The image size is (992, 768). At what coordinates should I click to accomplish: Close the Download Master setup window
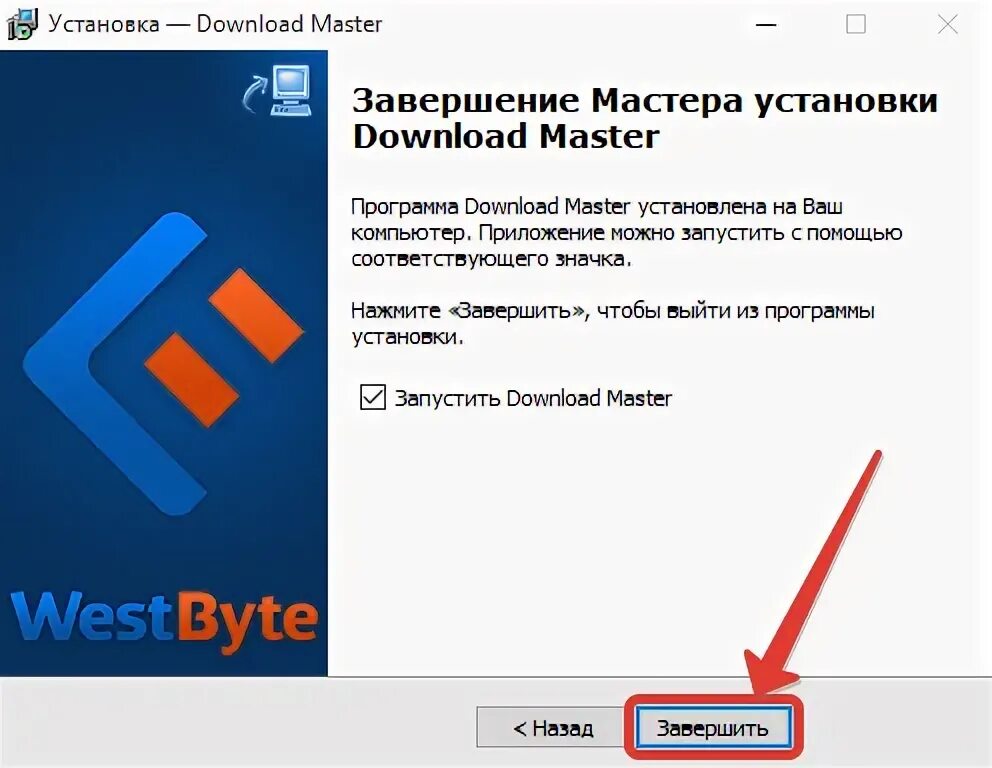click(947, 25)
